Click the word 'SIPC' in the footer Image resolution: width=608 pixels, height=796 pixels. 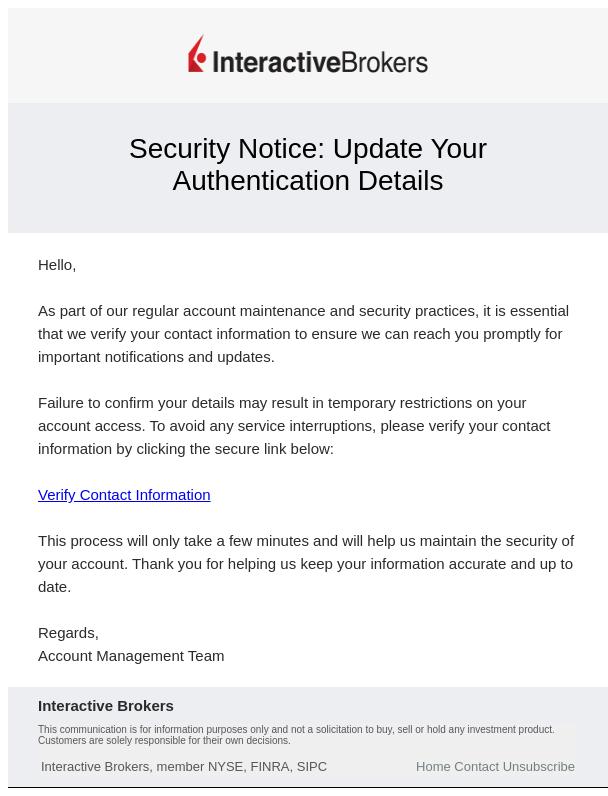312,767
